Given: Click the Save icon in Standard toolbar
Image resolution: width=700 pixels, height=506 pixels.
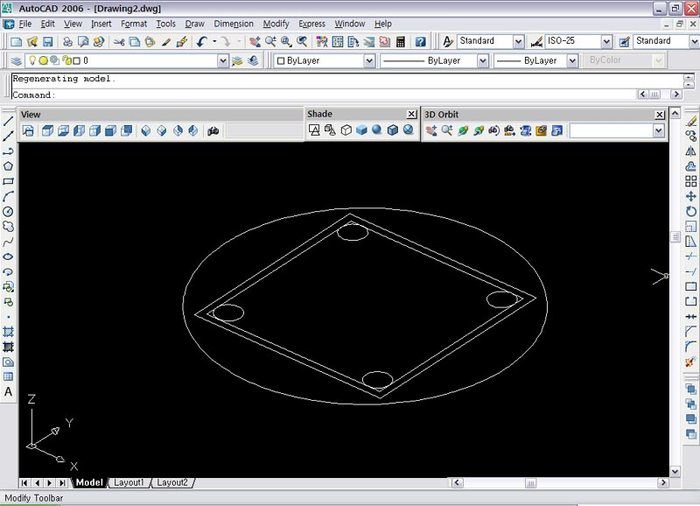Looking at the screenshot, I should 47,42.
